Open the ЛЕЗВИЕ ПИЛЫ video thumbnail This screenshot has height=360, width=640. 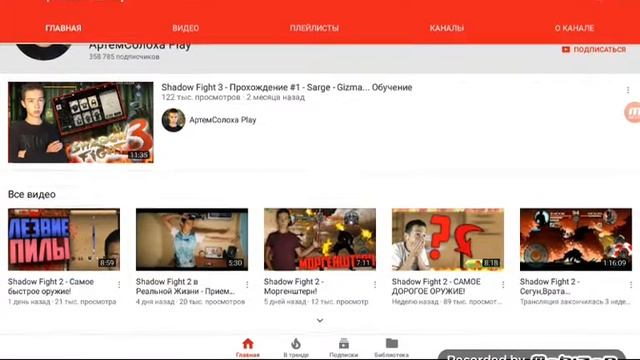point(64,240)
